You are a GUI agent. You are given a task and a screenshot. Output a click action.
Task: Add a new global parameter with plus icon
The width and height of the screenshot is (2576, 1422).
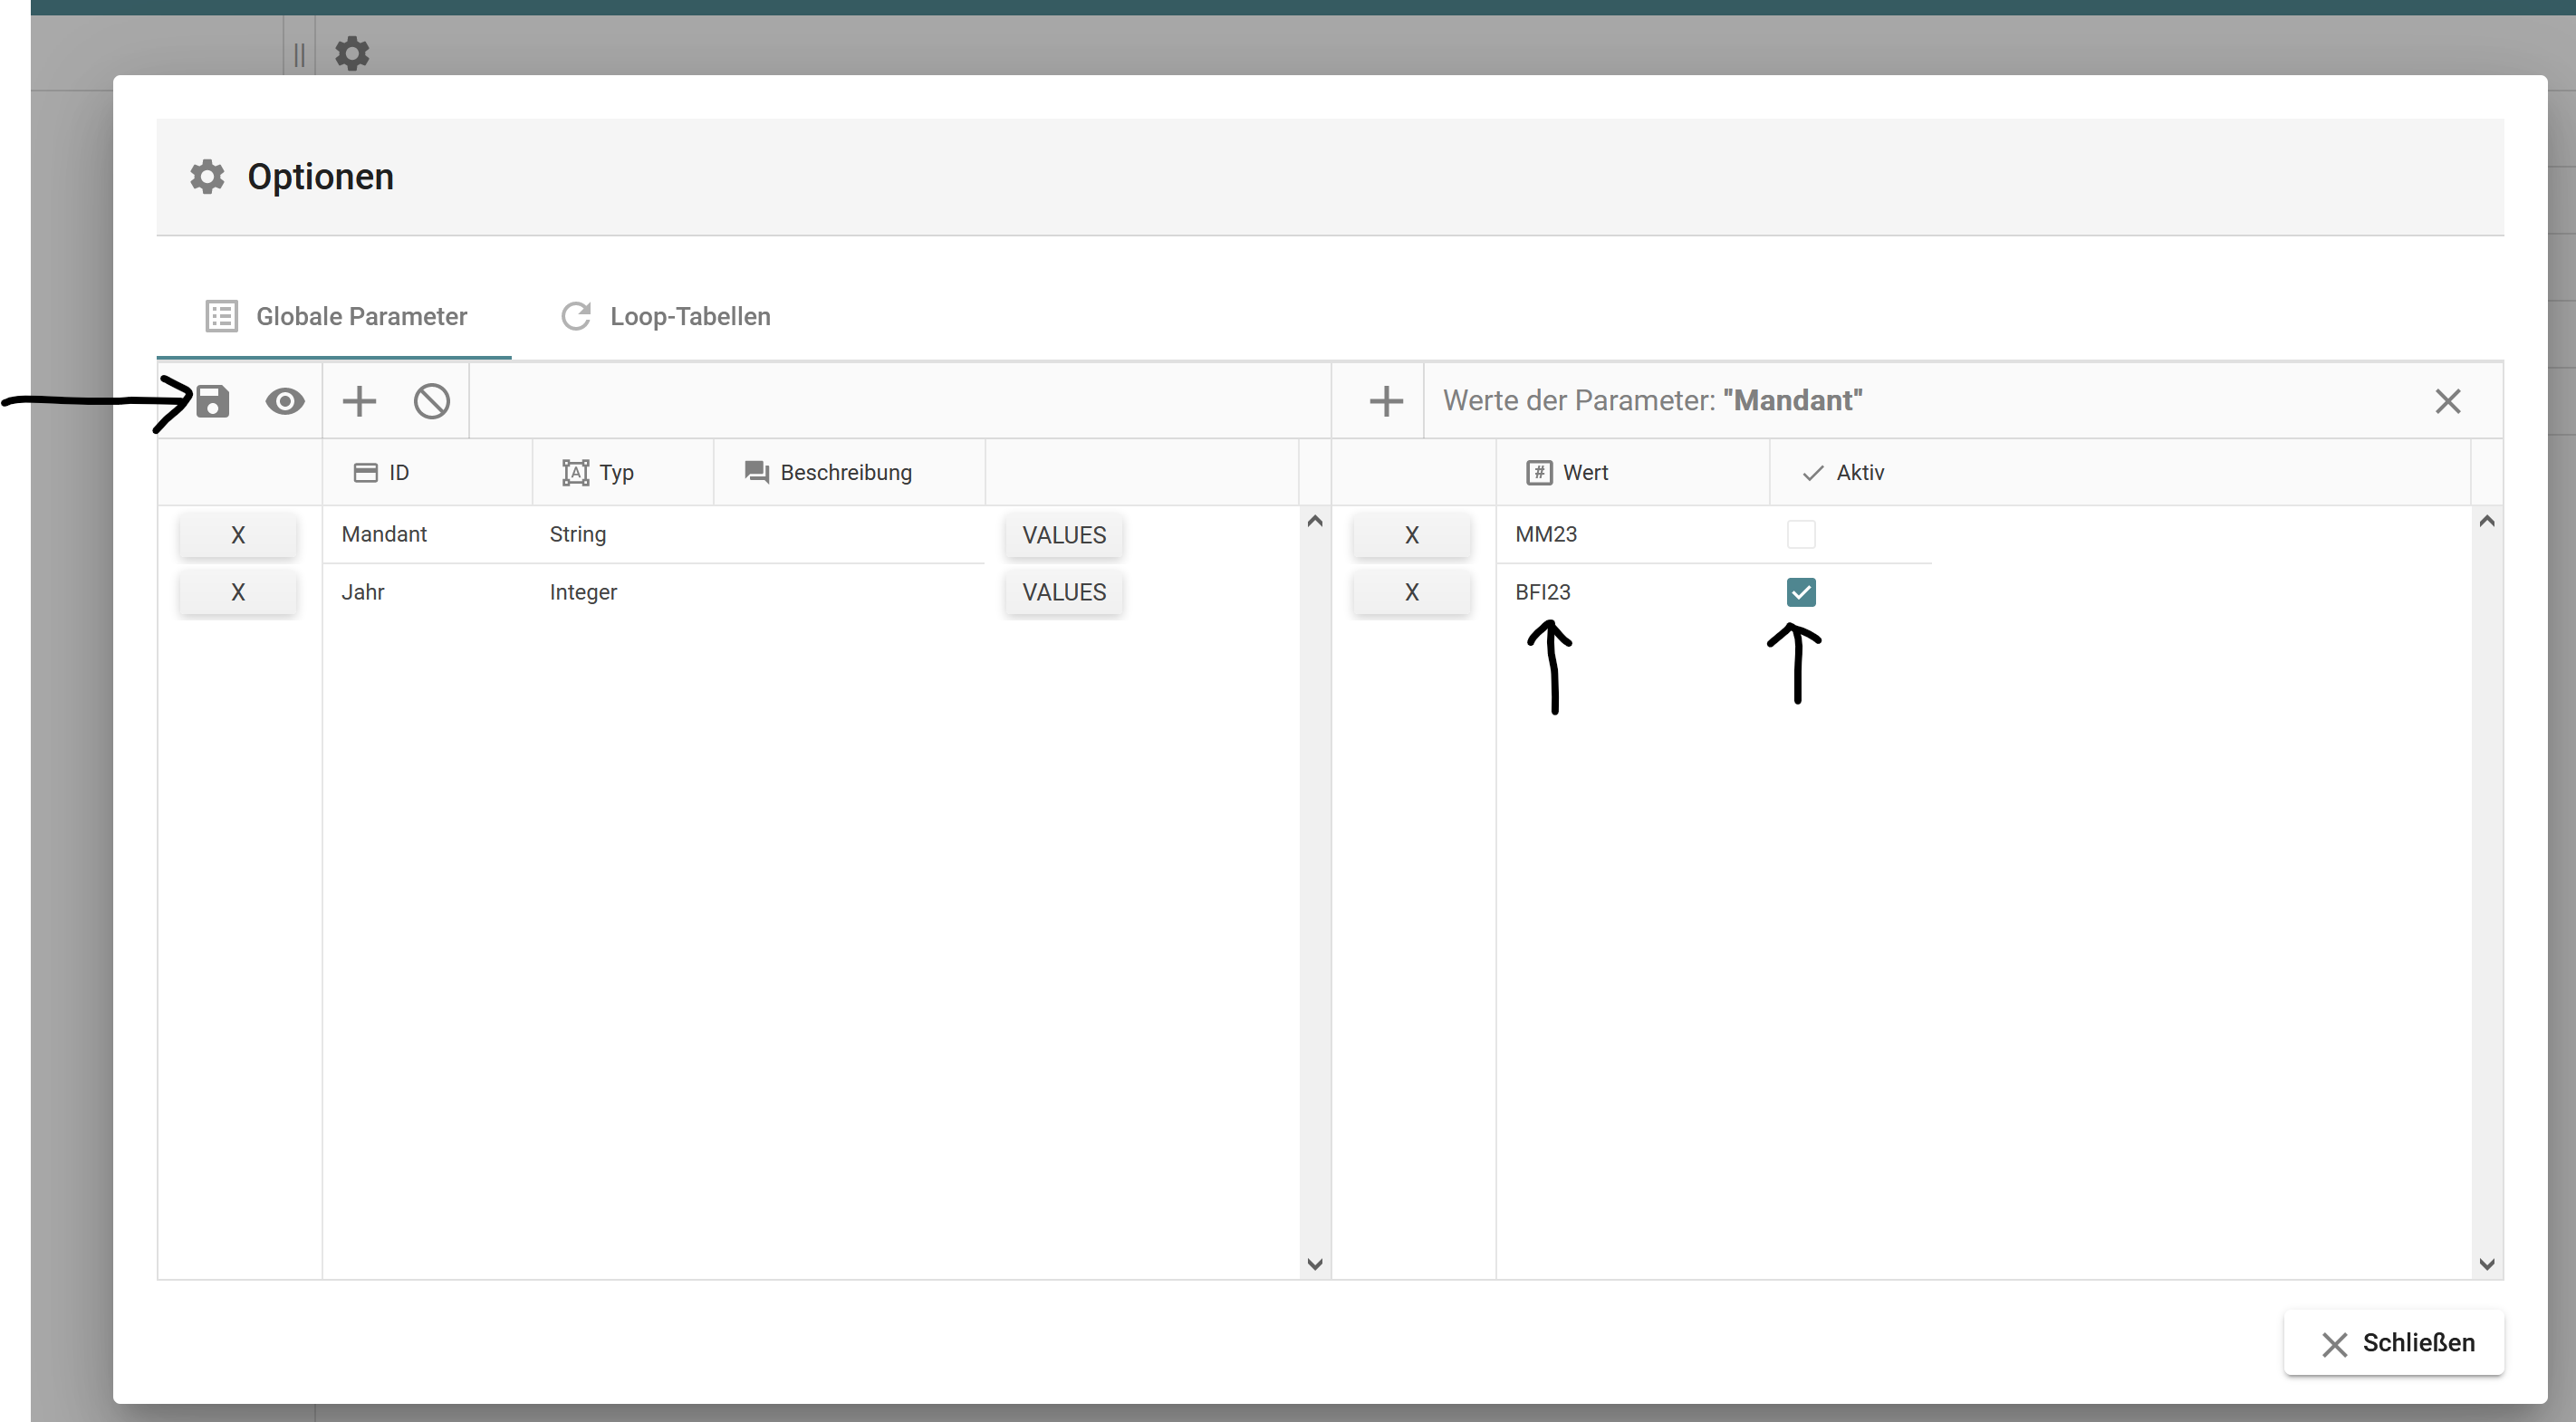(359, 401)
